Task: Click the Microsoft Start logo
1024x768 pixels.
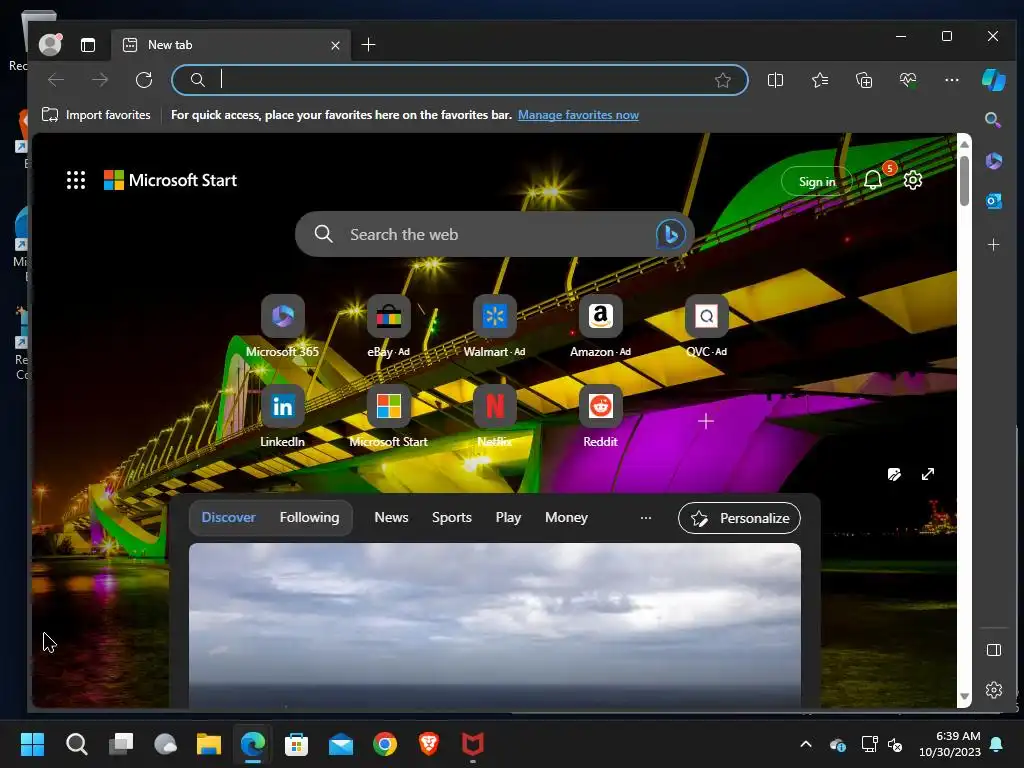Action: click(x=170, y=180)
